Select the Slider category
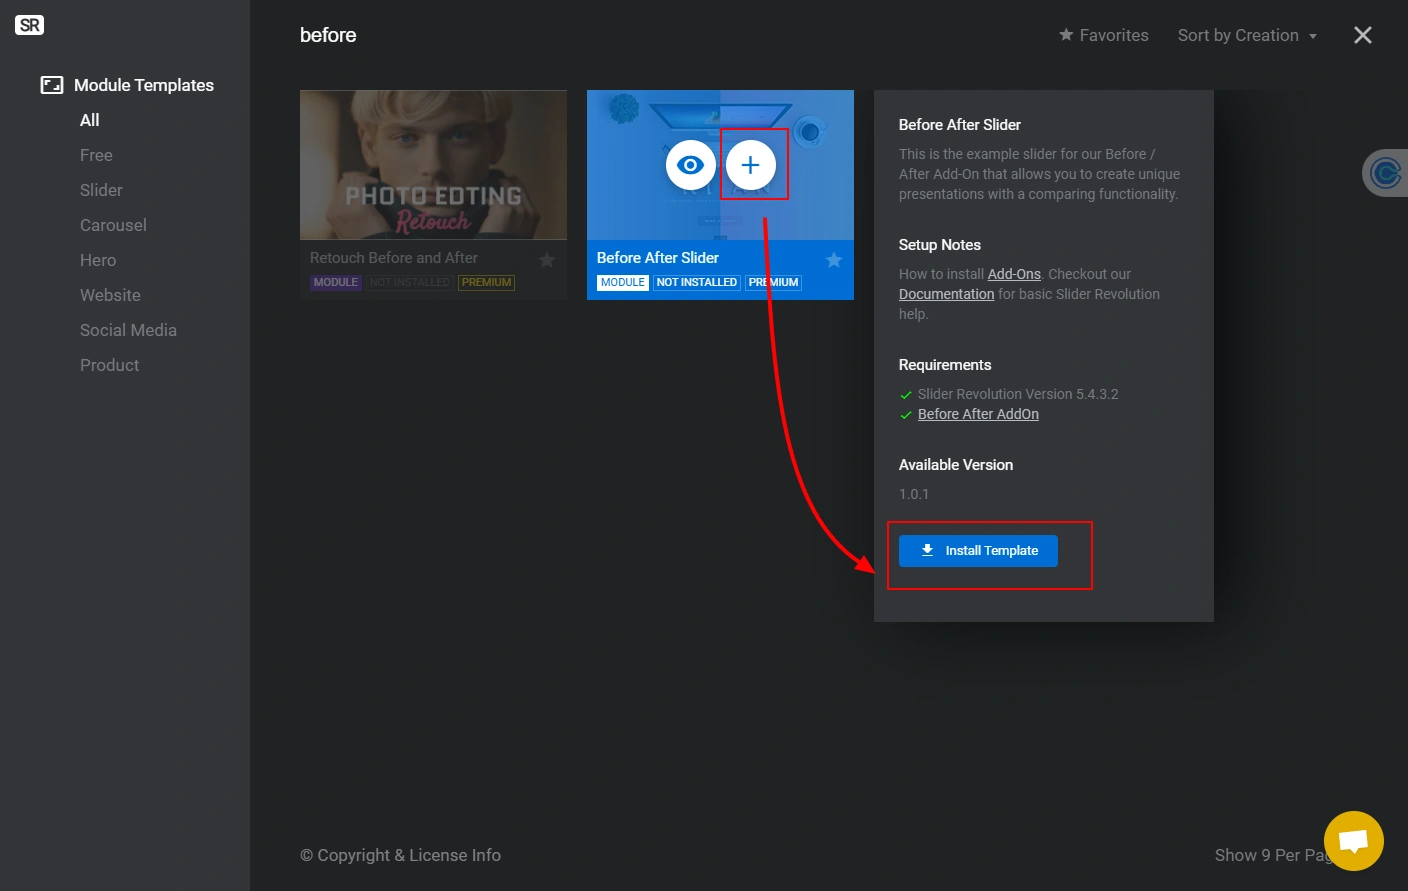 pos(101,190)
